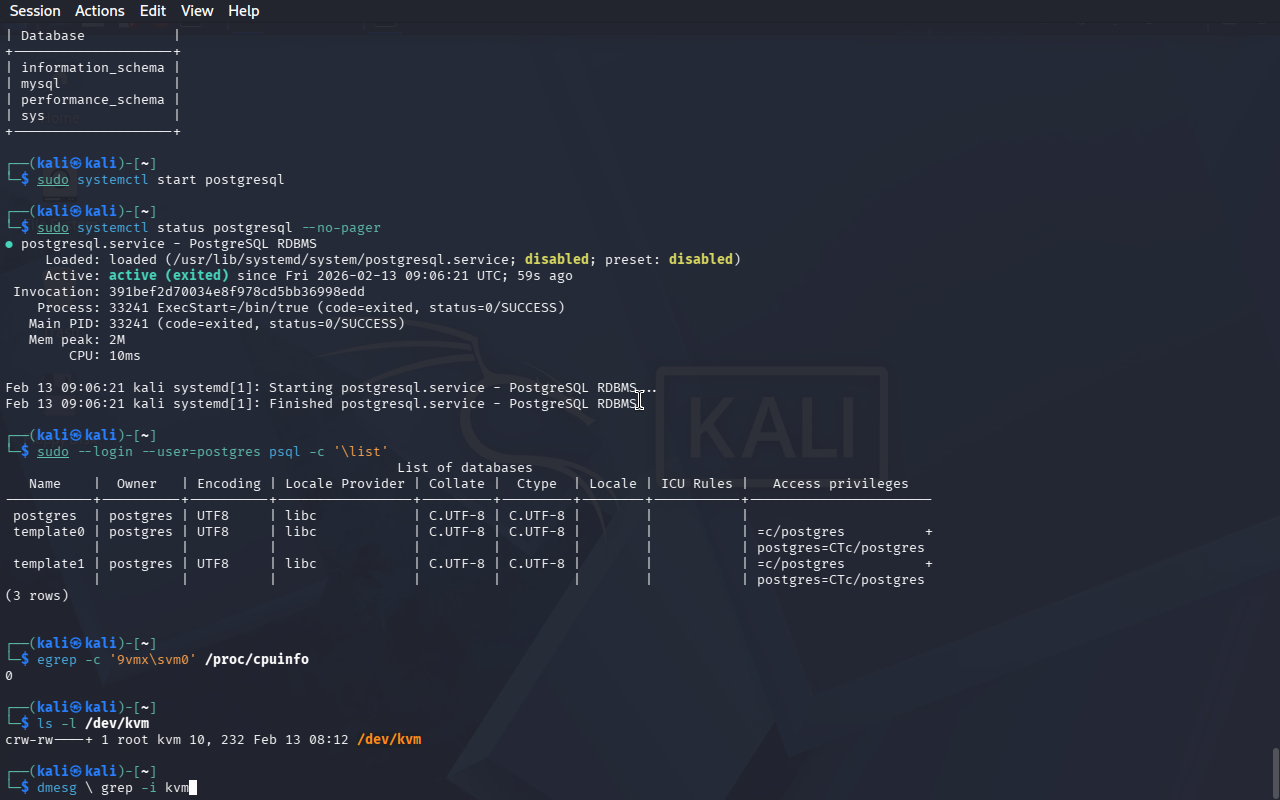This screenshot has width=1280, height=800.
Task: Click the "Access privileges" column header
Action: point(840,484)
